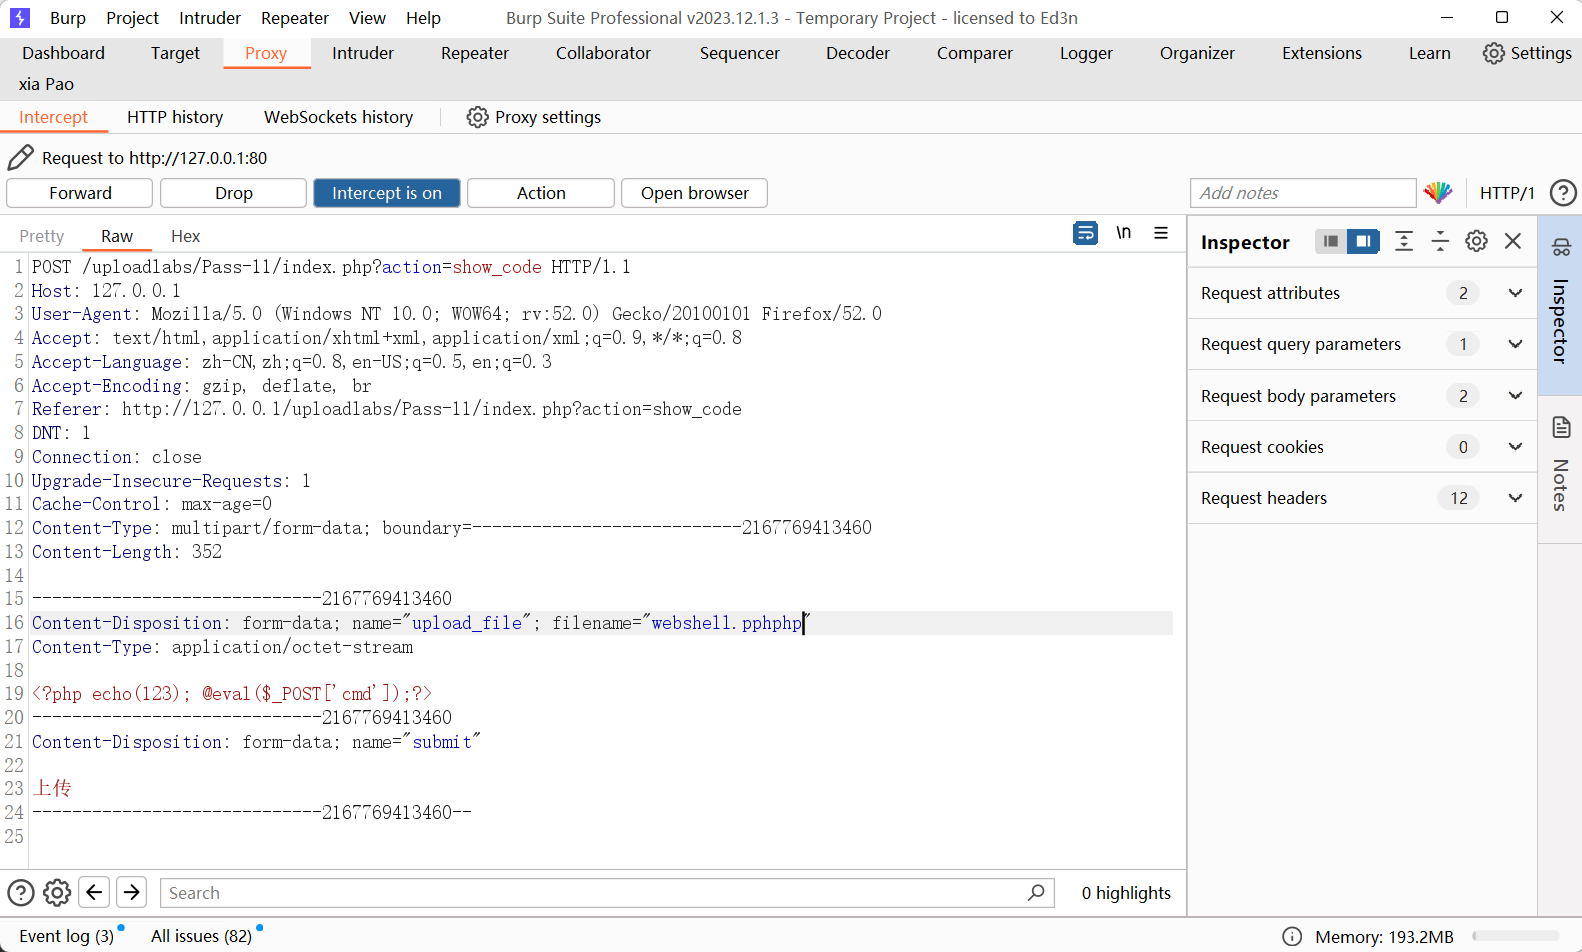Click the memory info icon in status bar
This screenshot has height=952, width=1582.
1292,936
